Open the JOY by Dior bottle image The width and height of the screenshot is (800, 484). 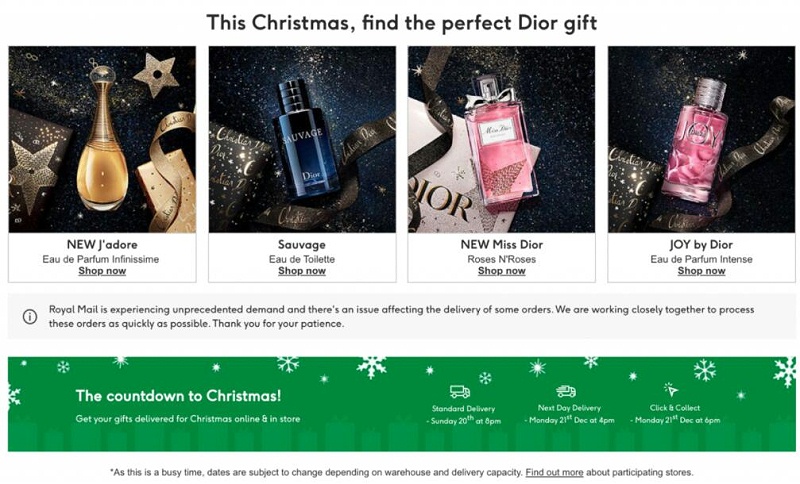tap(702, 139)
